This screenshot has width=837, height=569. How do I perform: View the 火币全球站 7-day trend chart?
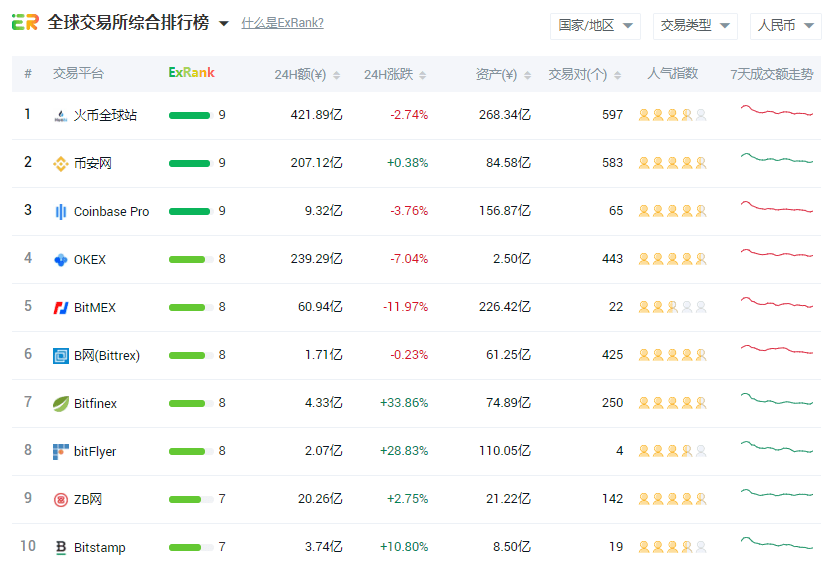[x=777, y=110]
